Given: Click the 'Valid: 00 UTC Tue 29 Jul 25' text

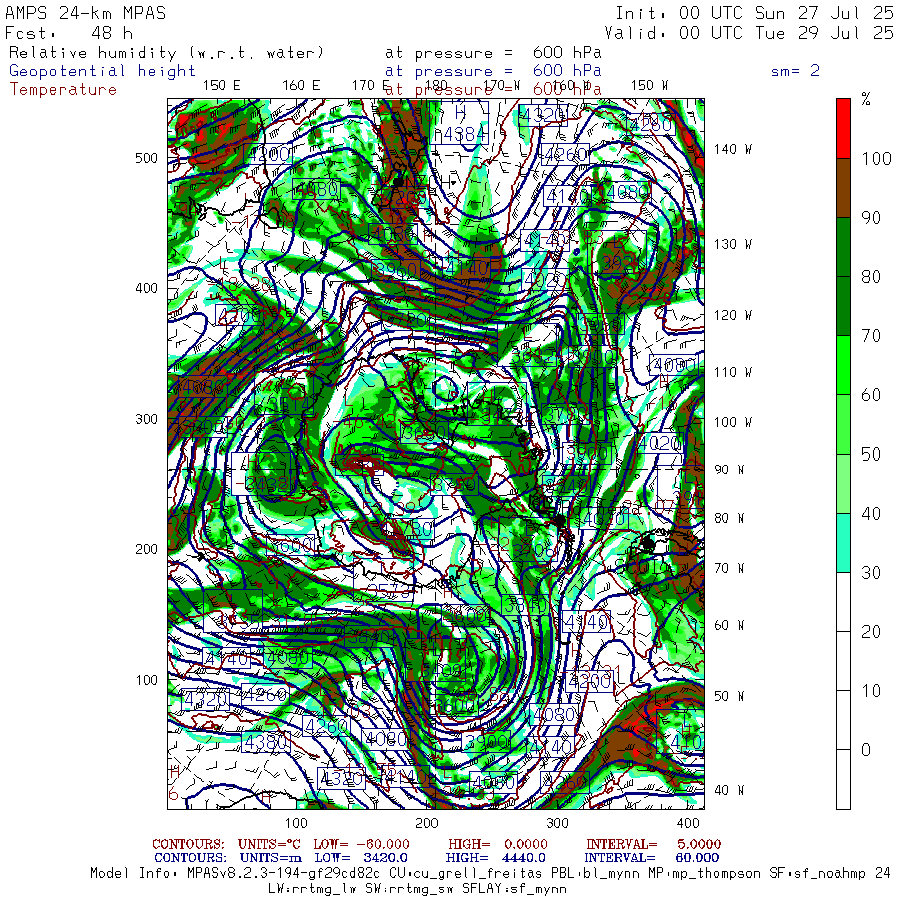Looking at the screenshot, I should click(748, 33).
